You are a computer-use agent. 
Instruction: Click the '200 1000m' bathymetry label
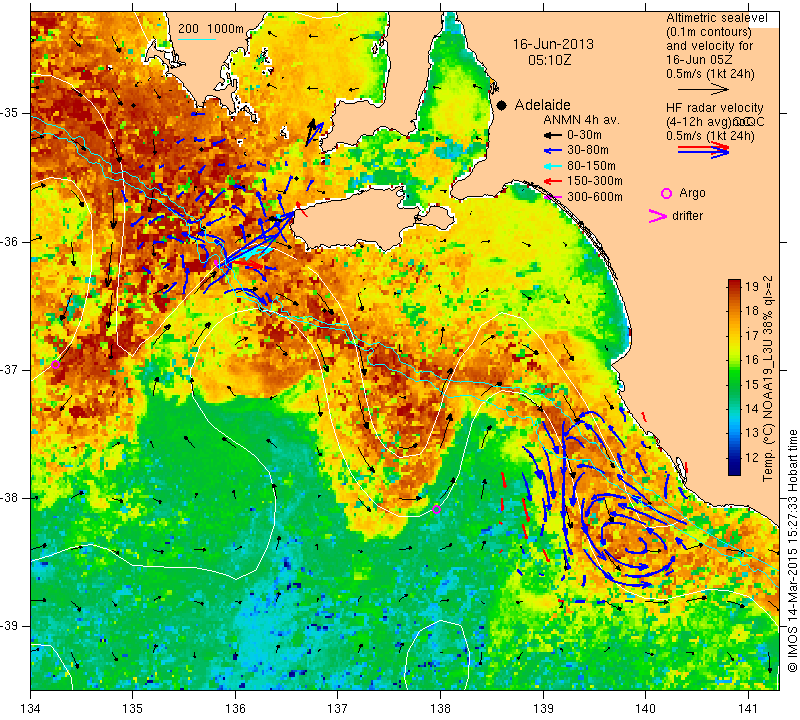pyautogui.click(x=211, y=29)
